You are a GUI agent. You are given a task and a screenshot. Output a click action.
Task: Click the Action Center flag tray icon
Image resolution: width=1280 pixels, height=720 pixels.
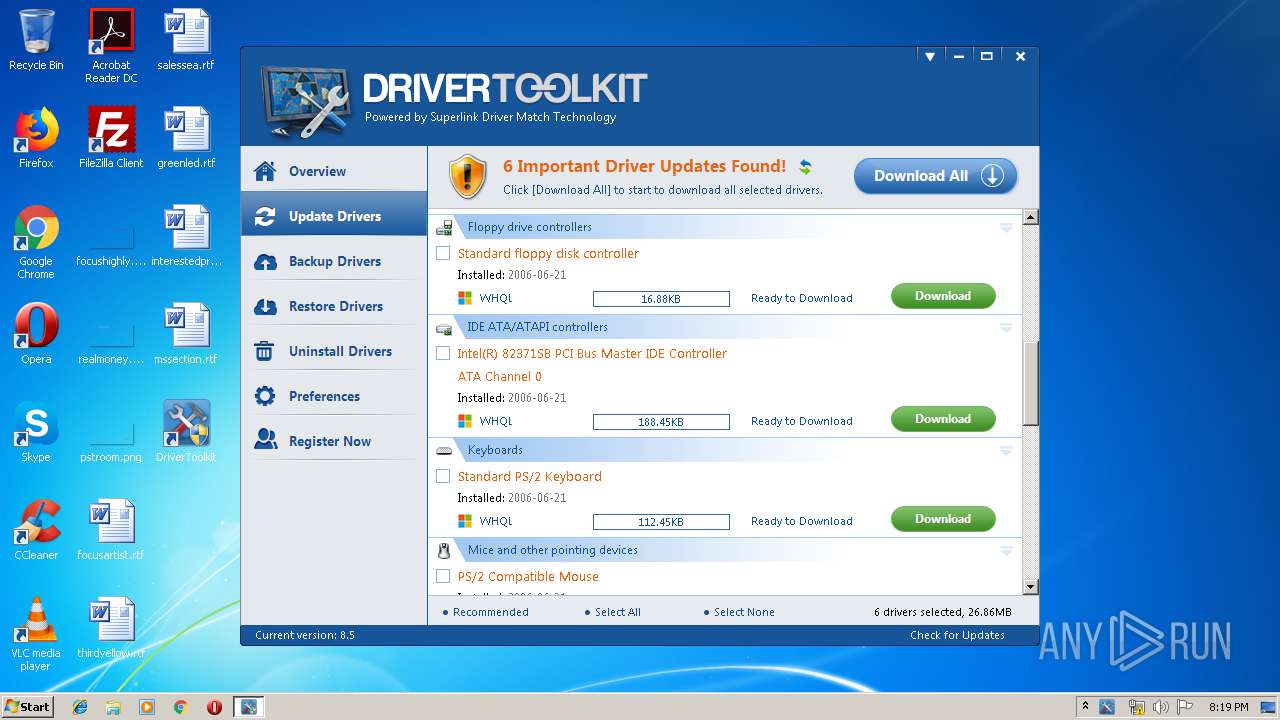1185,707
